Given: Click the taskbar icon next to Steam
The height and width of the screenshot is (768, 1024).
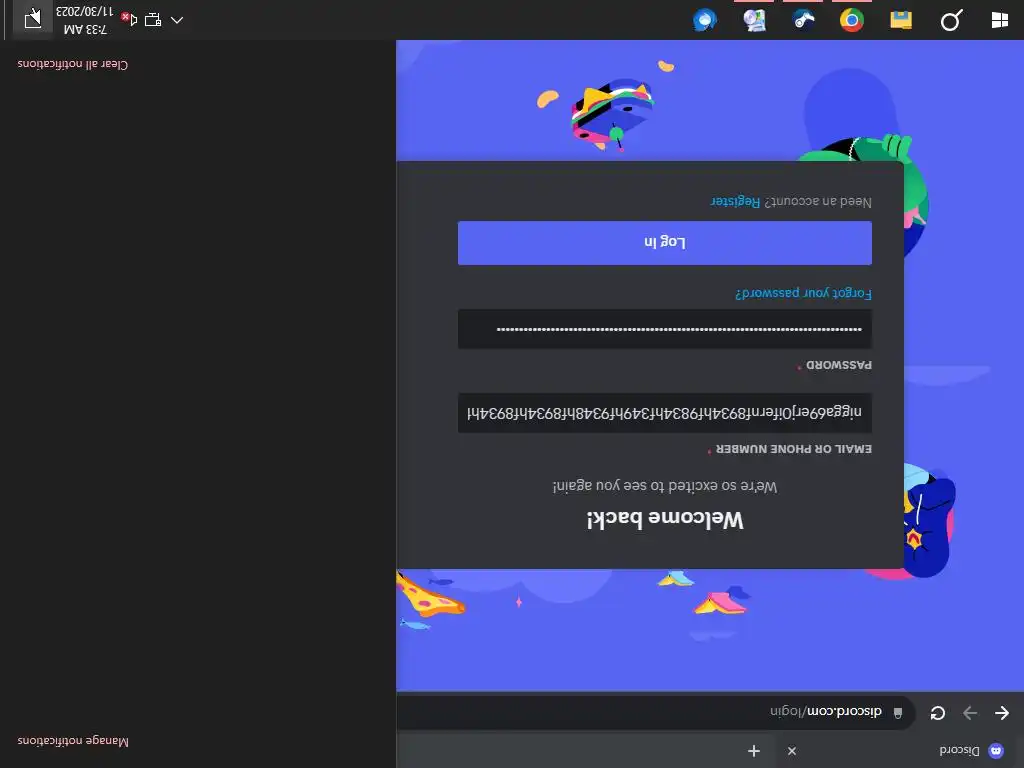Looking at the screenshot, I should (x=754, y=20).
